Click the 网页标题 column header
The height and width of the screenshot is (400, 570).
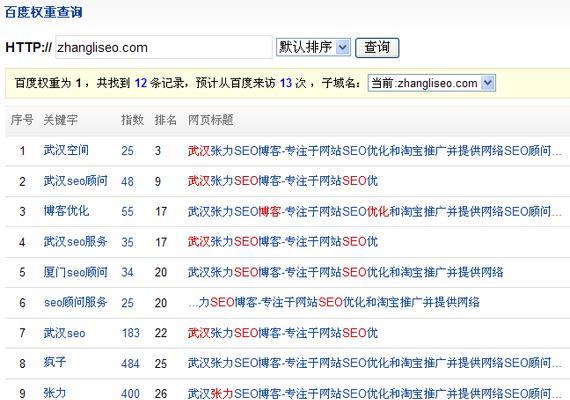coord(210,120)
